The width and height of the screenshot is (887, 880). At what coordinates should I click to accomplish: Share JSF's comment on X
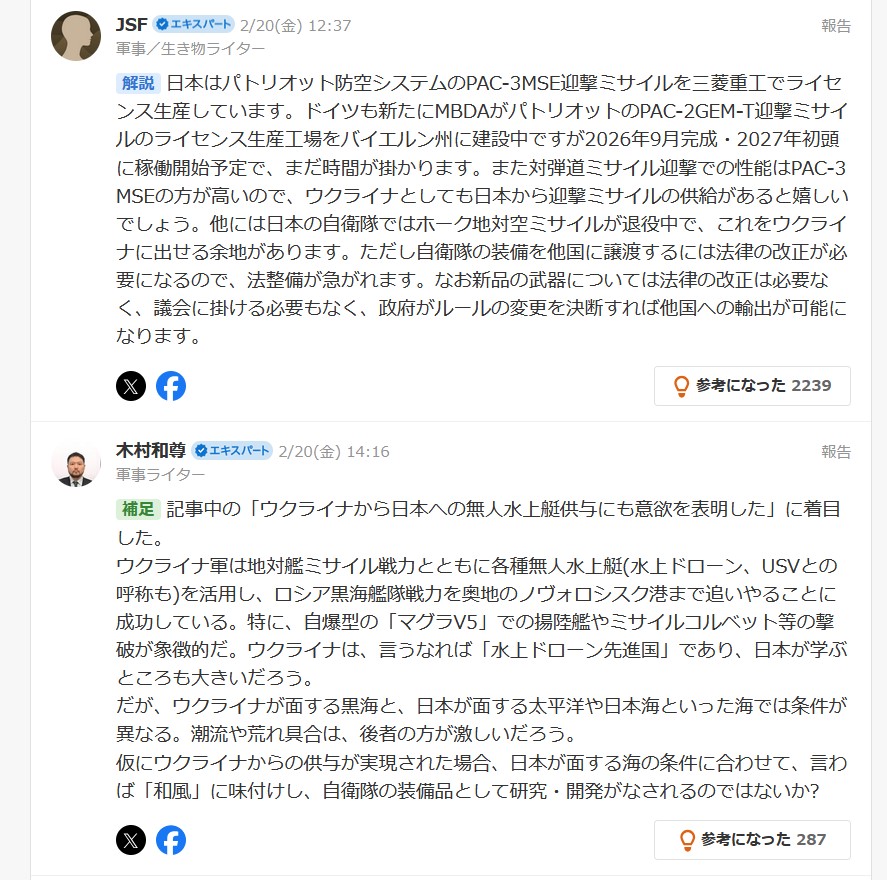[x=131, y=386]
